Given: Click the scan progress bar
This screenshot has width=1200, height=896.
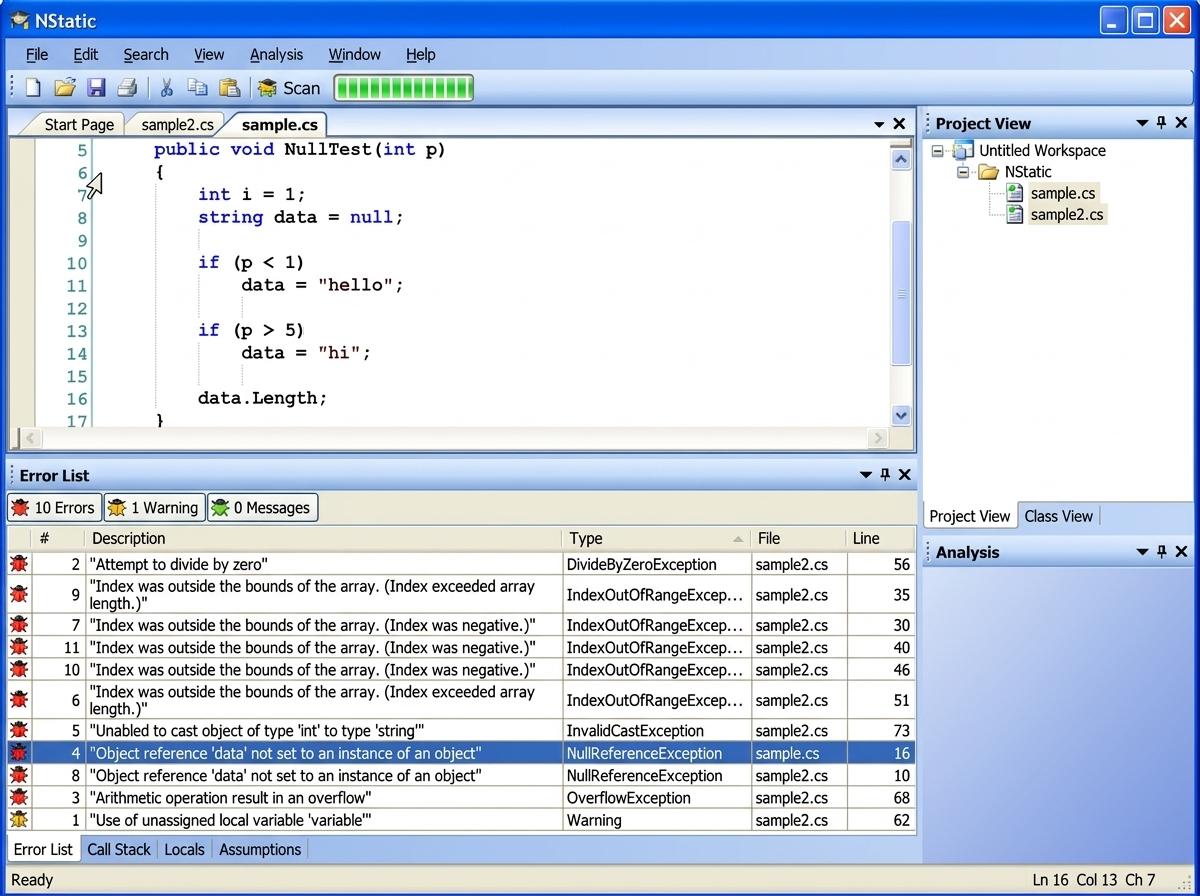Looking at the screenshot, I should pos(403,88).
